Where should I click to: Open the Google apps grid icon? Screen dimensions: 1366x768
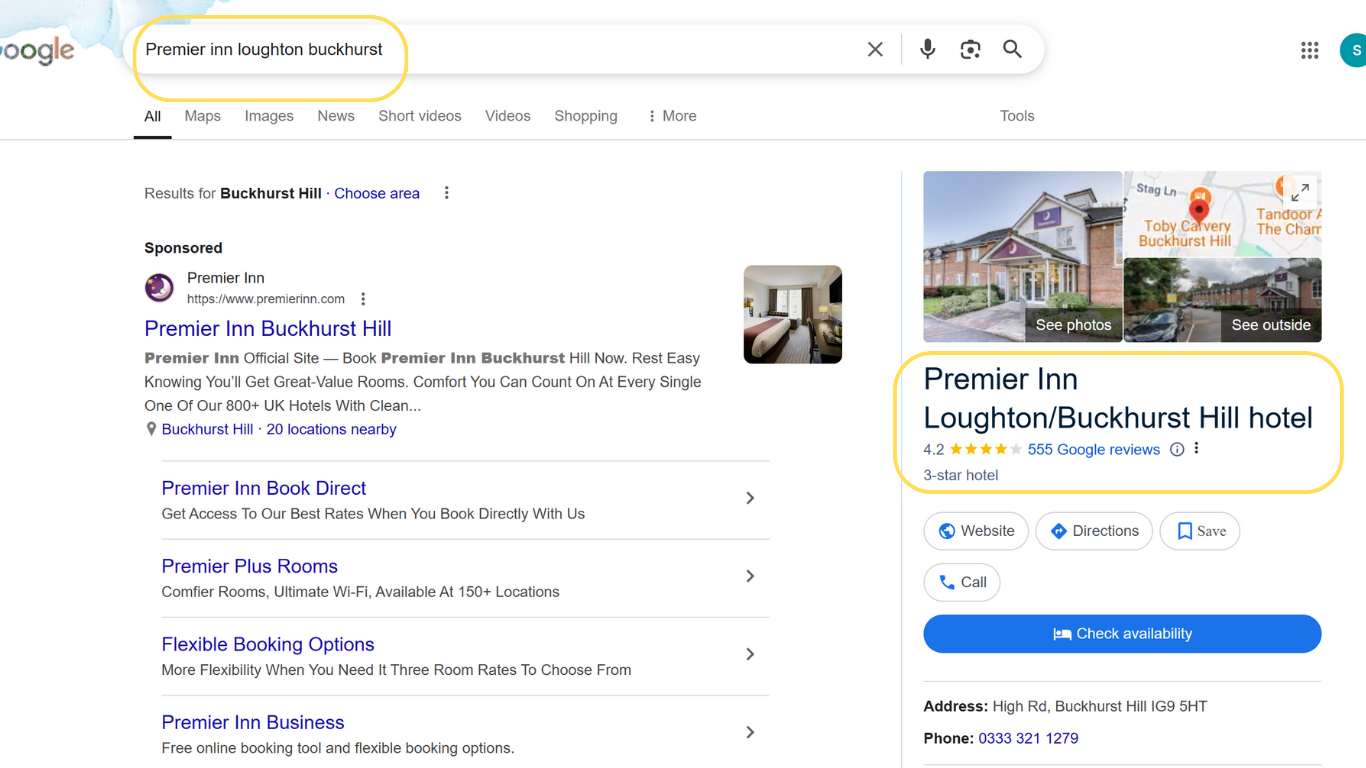1309,50
